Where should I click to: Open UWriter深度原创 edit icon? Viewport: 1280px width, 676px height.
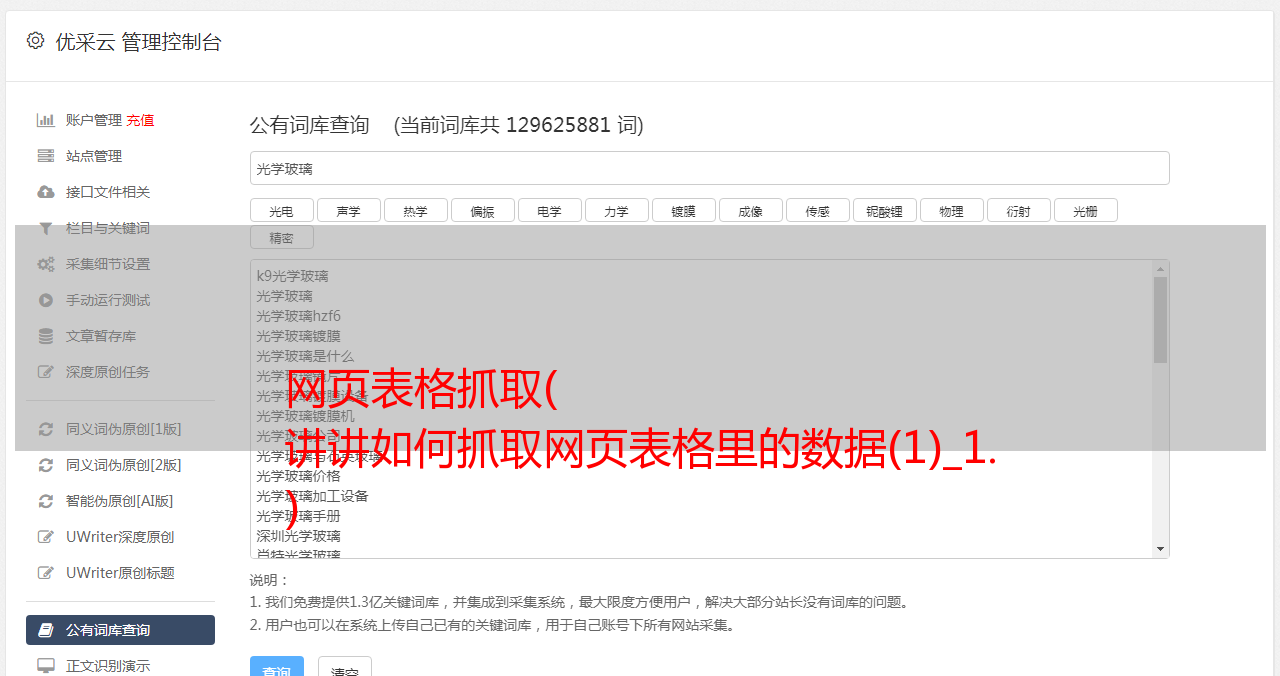45,537
